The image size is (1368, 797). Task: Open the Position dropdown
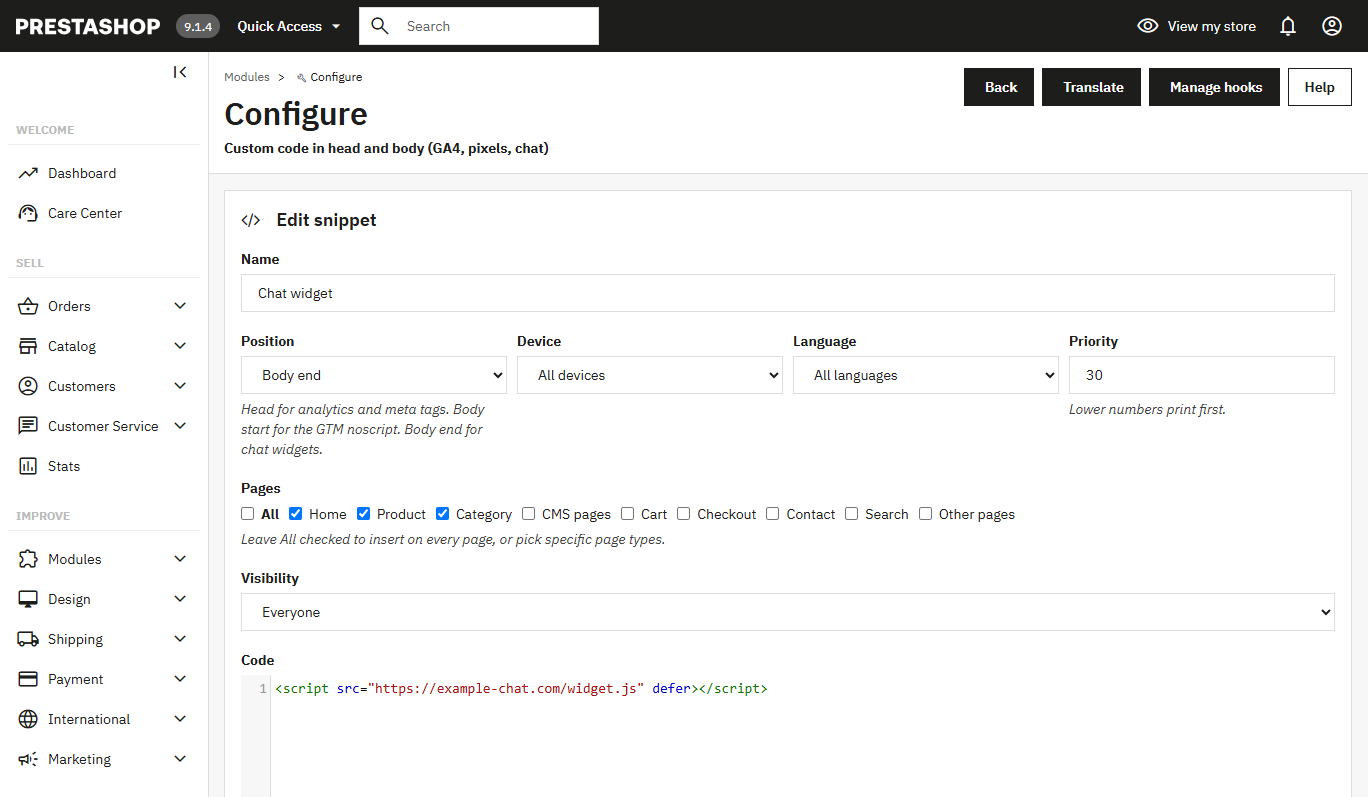pos(374,375)
